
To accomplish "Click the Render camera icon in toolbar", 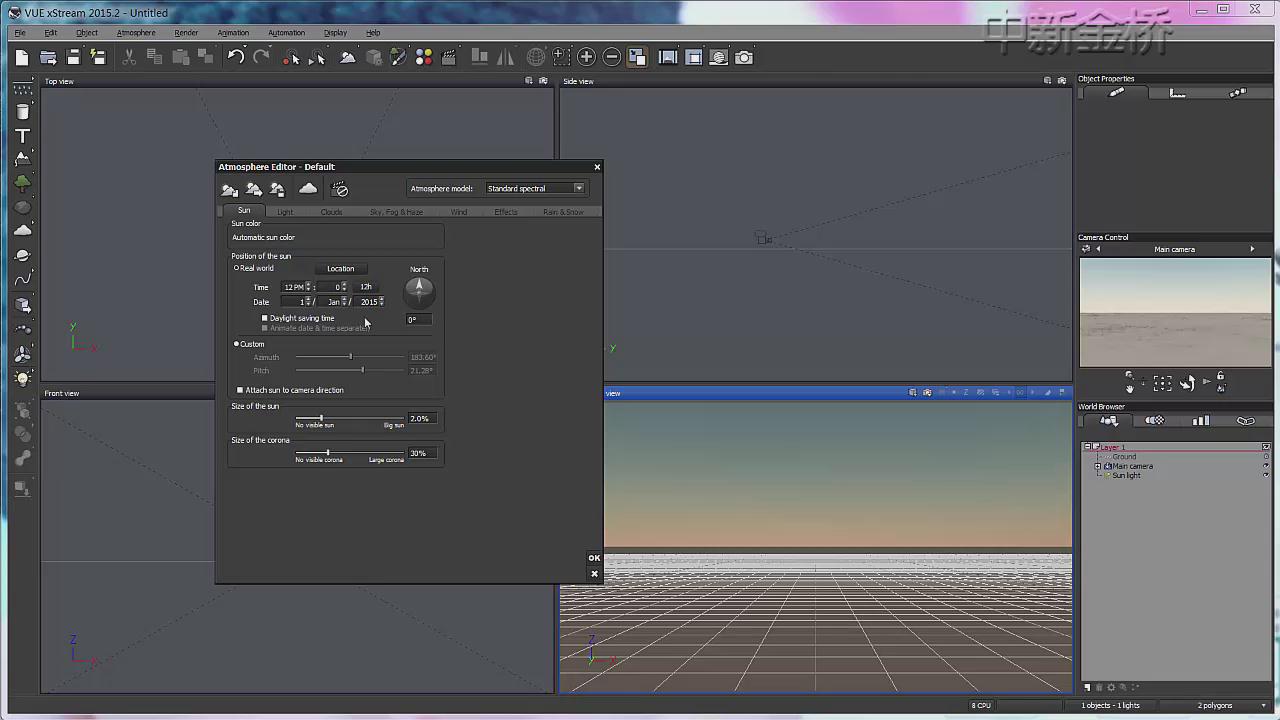I will coord(744,58).
